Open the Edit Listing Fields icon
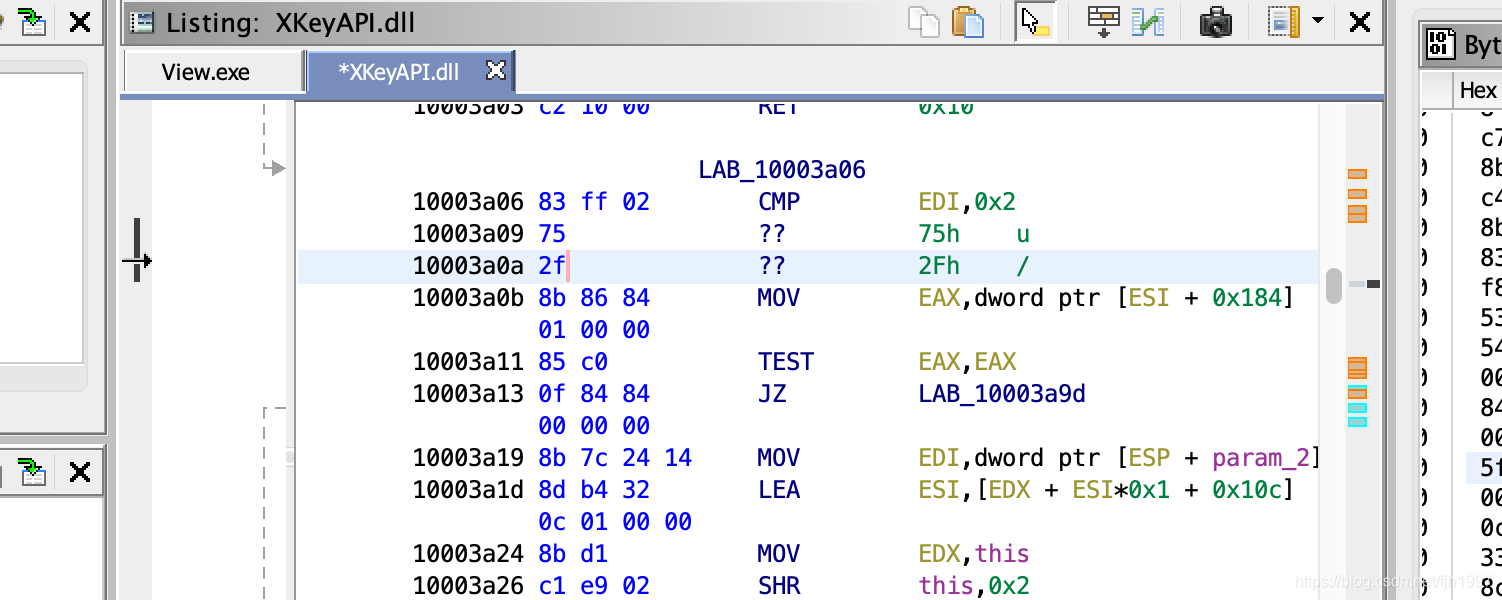 (1104, 22)
